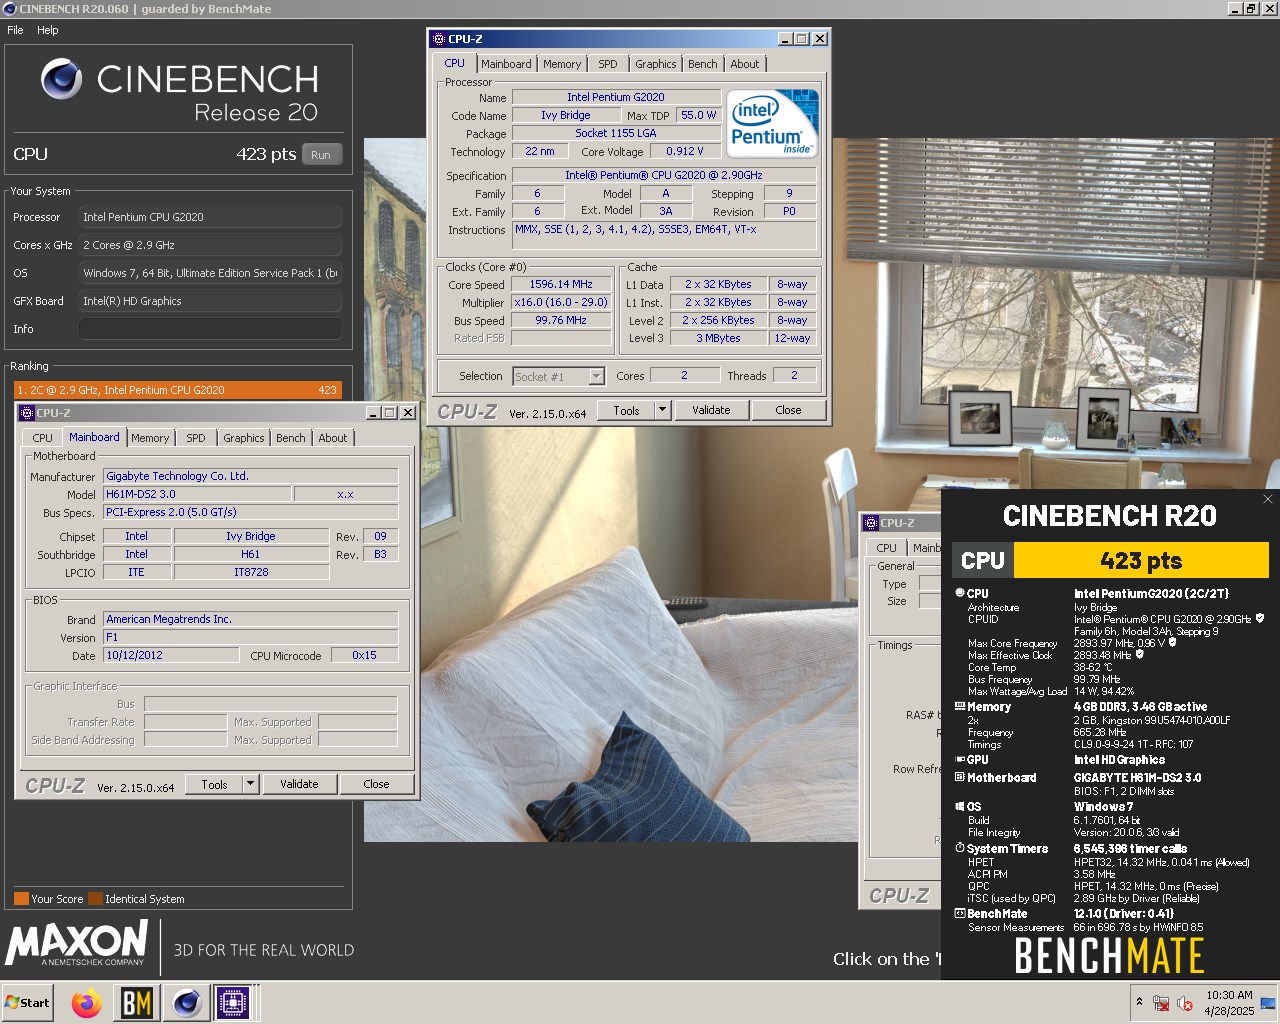Image resolution: width=1280 pixels, height=1024 pixels.
Task: Click Tools button in CPU-Z Mainboard window
Action: coord(214,784)
